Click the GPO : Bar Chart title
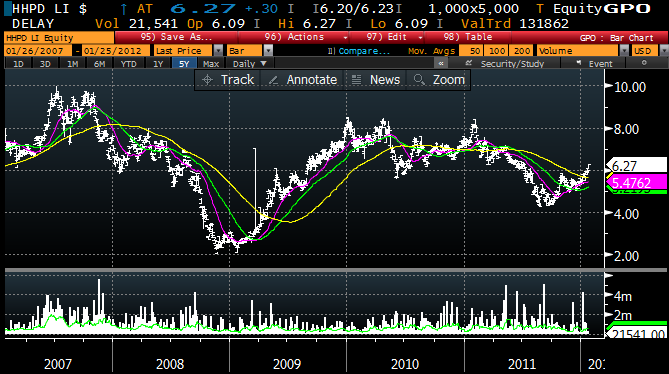669x374 pixels. pyautogui.click(x=616, y=38)
